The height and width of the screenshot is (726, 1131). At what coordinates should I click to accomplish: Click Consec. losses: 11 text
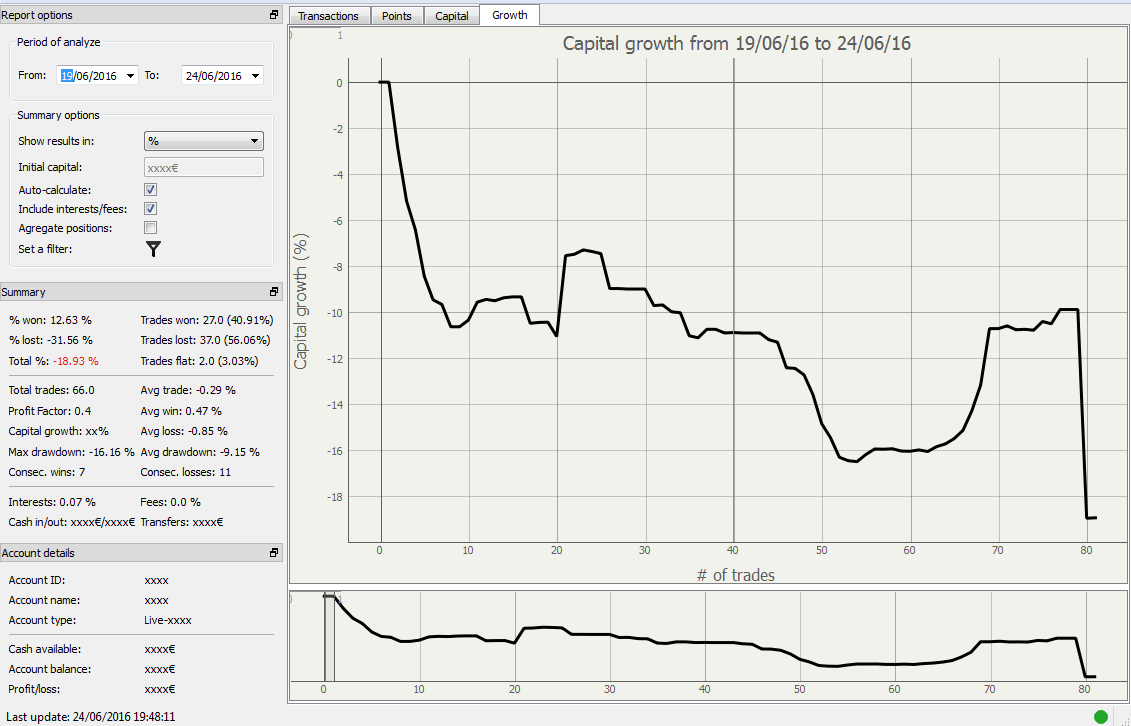(x=186, y=472)
